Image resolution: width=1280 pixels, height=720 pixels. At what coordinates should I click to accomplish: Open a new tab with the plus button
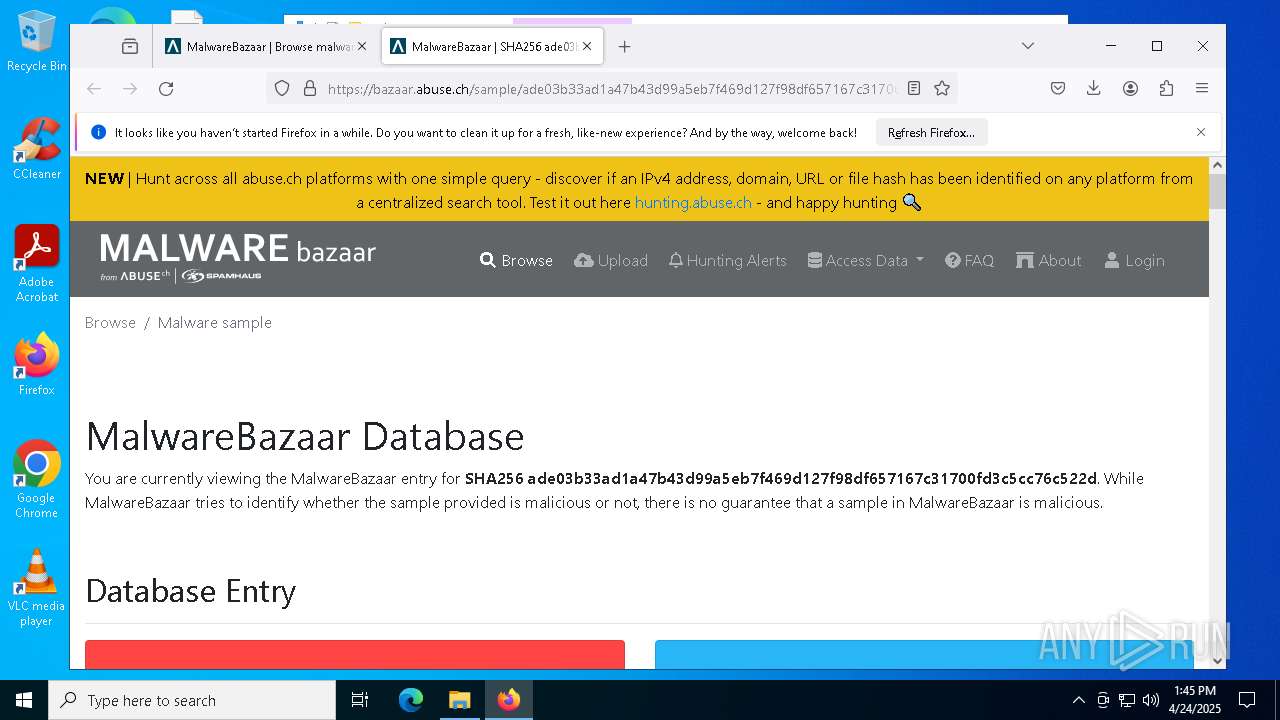coord(624,46)
